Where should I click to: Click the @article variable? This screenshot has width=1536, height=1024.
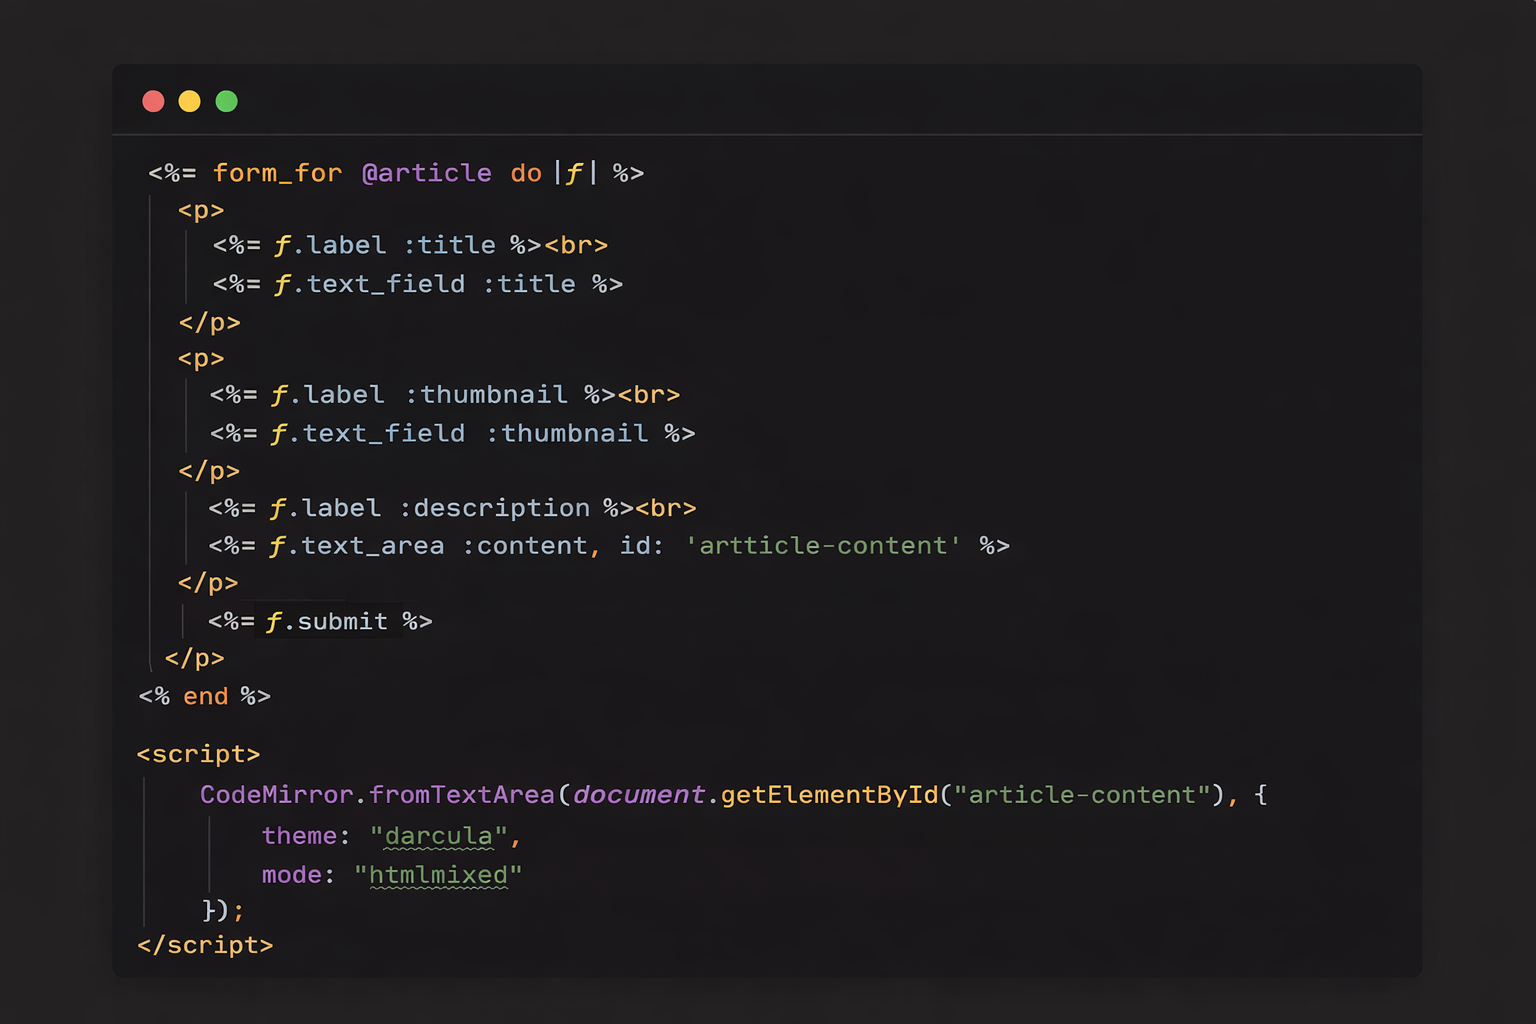[x=428, y=172]
